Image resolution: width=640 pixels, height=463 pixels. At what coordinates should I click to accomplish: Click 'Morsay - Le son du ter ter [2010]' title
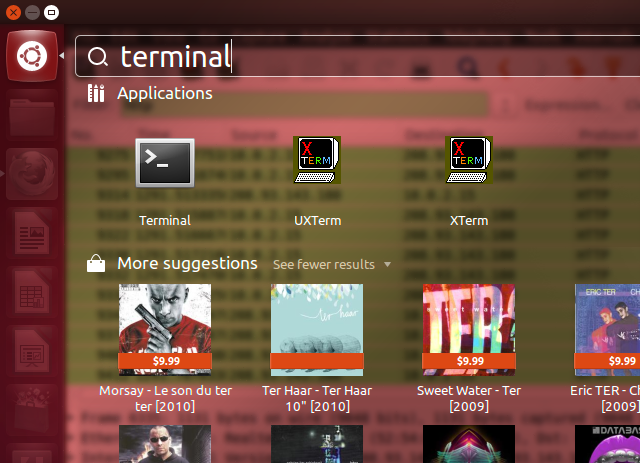tap(165, 398)
